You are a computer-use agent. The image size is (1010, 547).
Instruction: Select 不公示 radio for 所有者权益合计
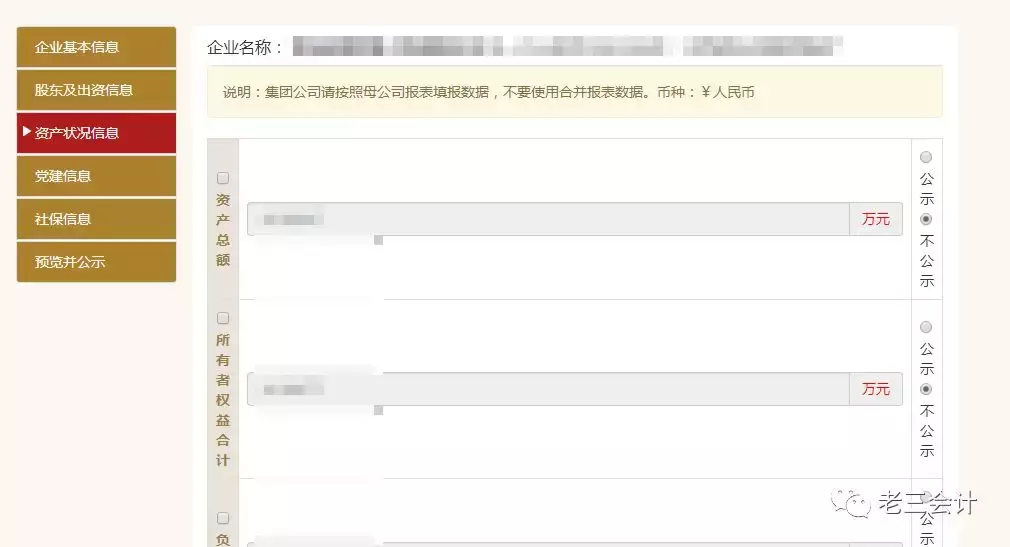(926, 389)
